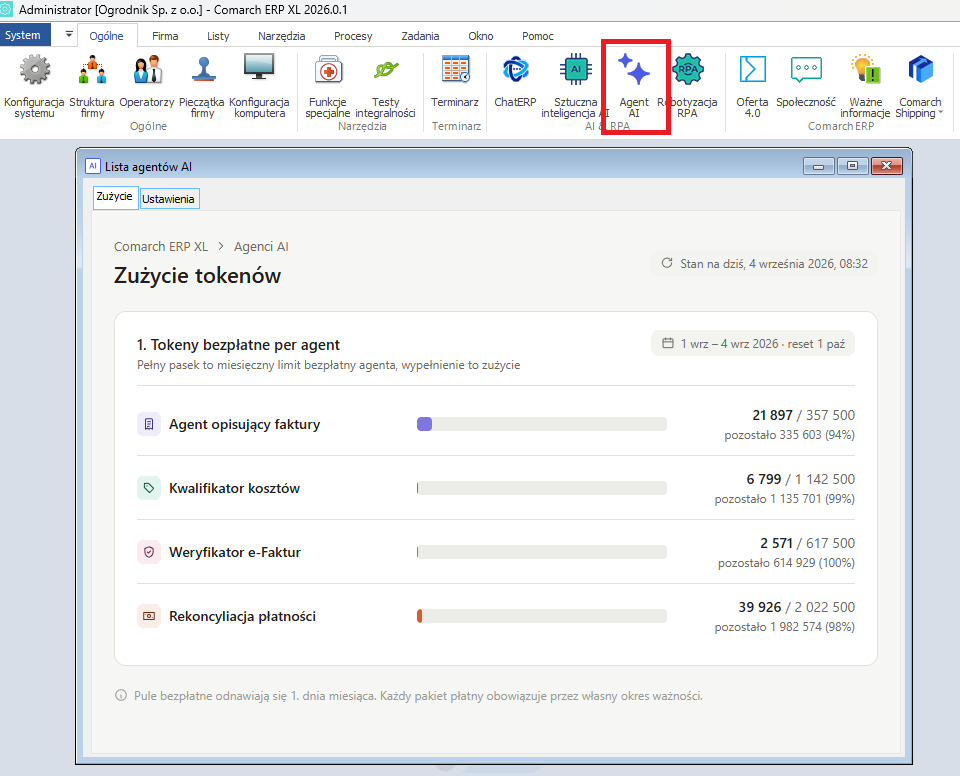Image resolution: width=960 pixels, height=776 pixels.
Task: Click Comarch ERP XL app icon in title bar
Action: (x=6, y=9)
